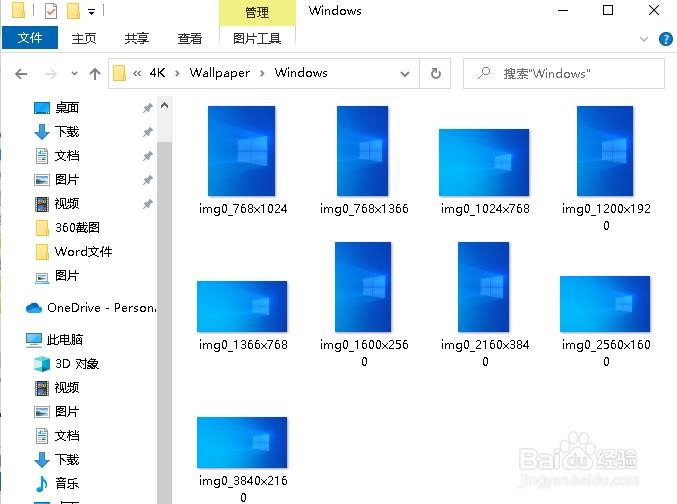Click the quick access new folder icon
This screenshot has height=504, width=677.
click(x=73, y=11)
